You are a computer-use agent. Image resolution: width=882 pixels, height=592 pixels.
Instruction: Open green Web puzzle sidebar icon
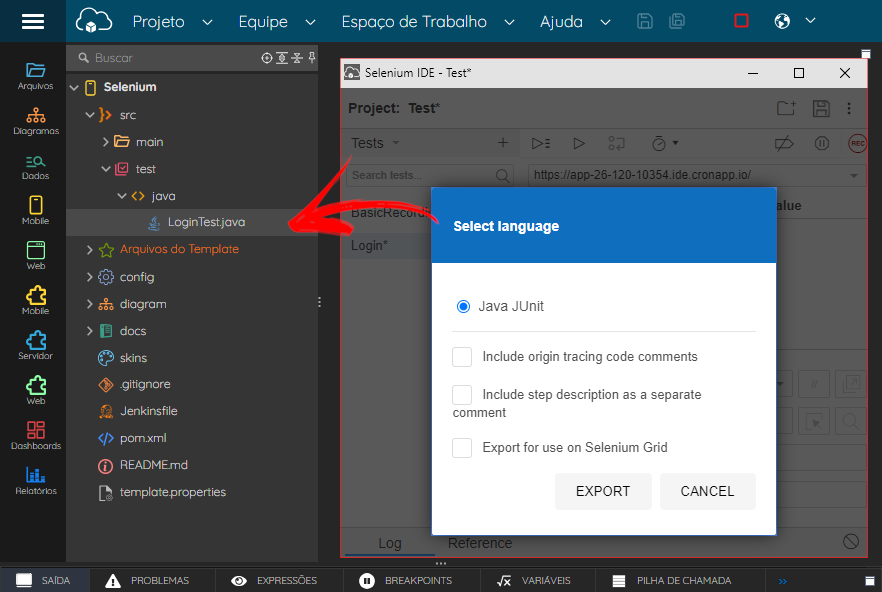pos(35,391)
